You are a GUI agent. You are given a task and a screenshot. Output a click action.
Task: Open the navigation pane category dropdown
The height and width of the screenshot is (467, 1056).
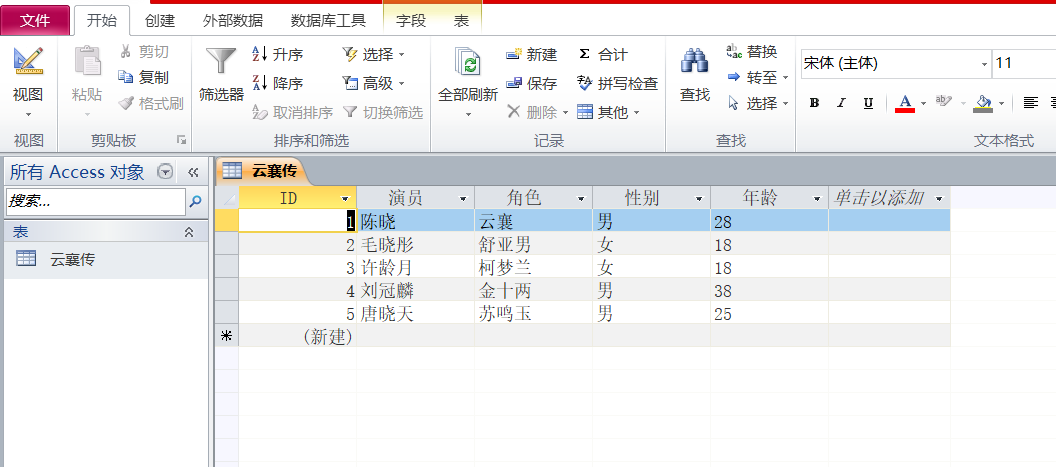tap(165, 172)
